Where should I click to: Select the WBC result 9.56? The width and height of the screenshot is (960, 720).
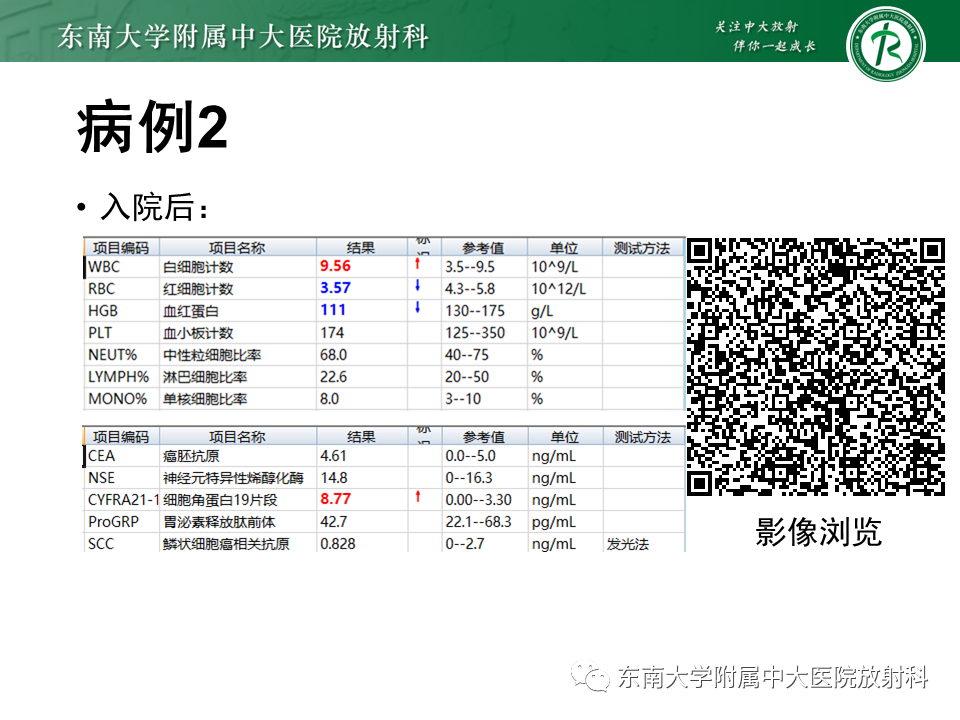[x=335, y=266]
